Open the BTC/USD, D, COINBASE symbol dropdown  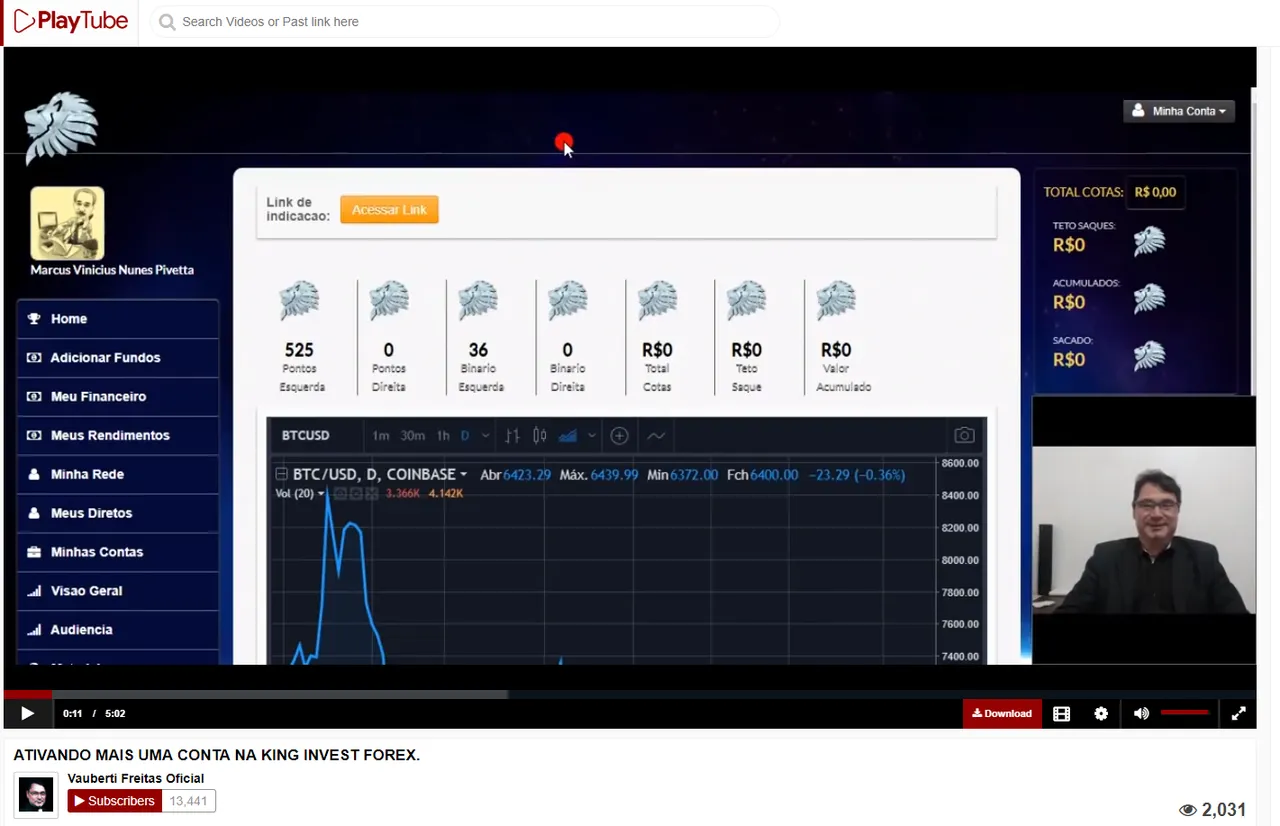pyautogui.click(x=463, y=475)
